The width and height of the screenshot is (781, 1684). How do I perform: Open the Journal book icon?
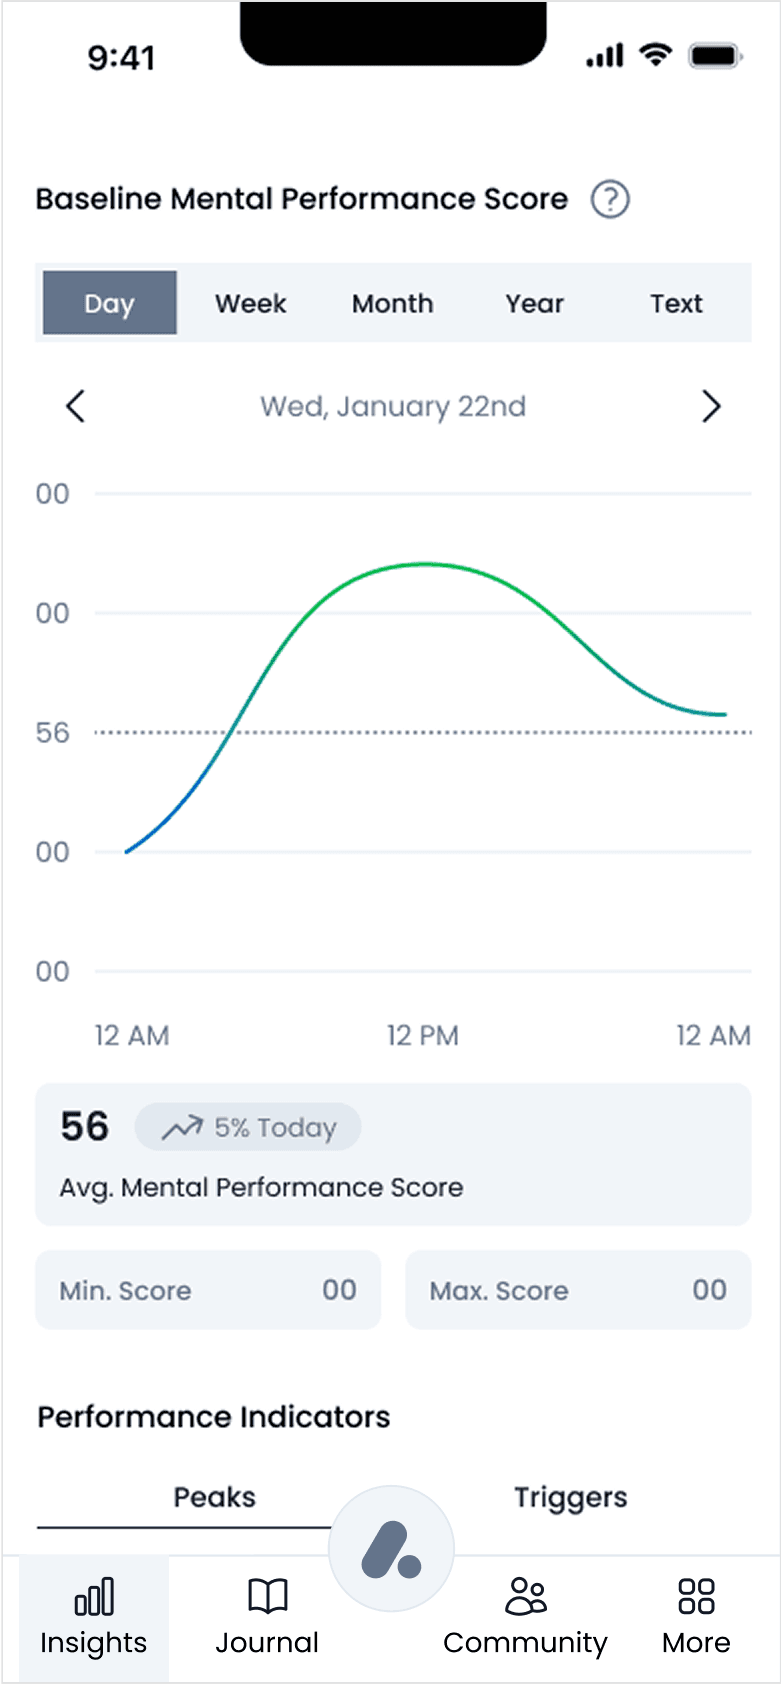[268, 1596]
